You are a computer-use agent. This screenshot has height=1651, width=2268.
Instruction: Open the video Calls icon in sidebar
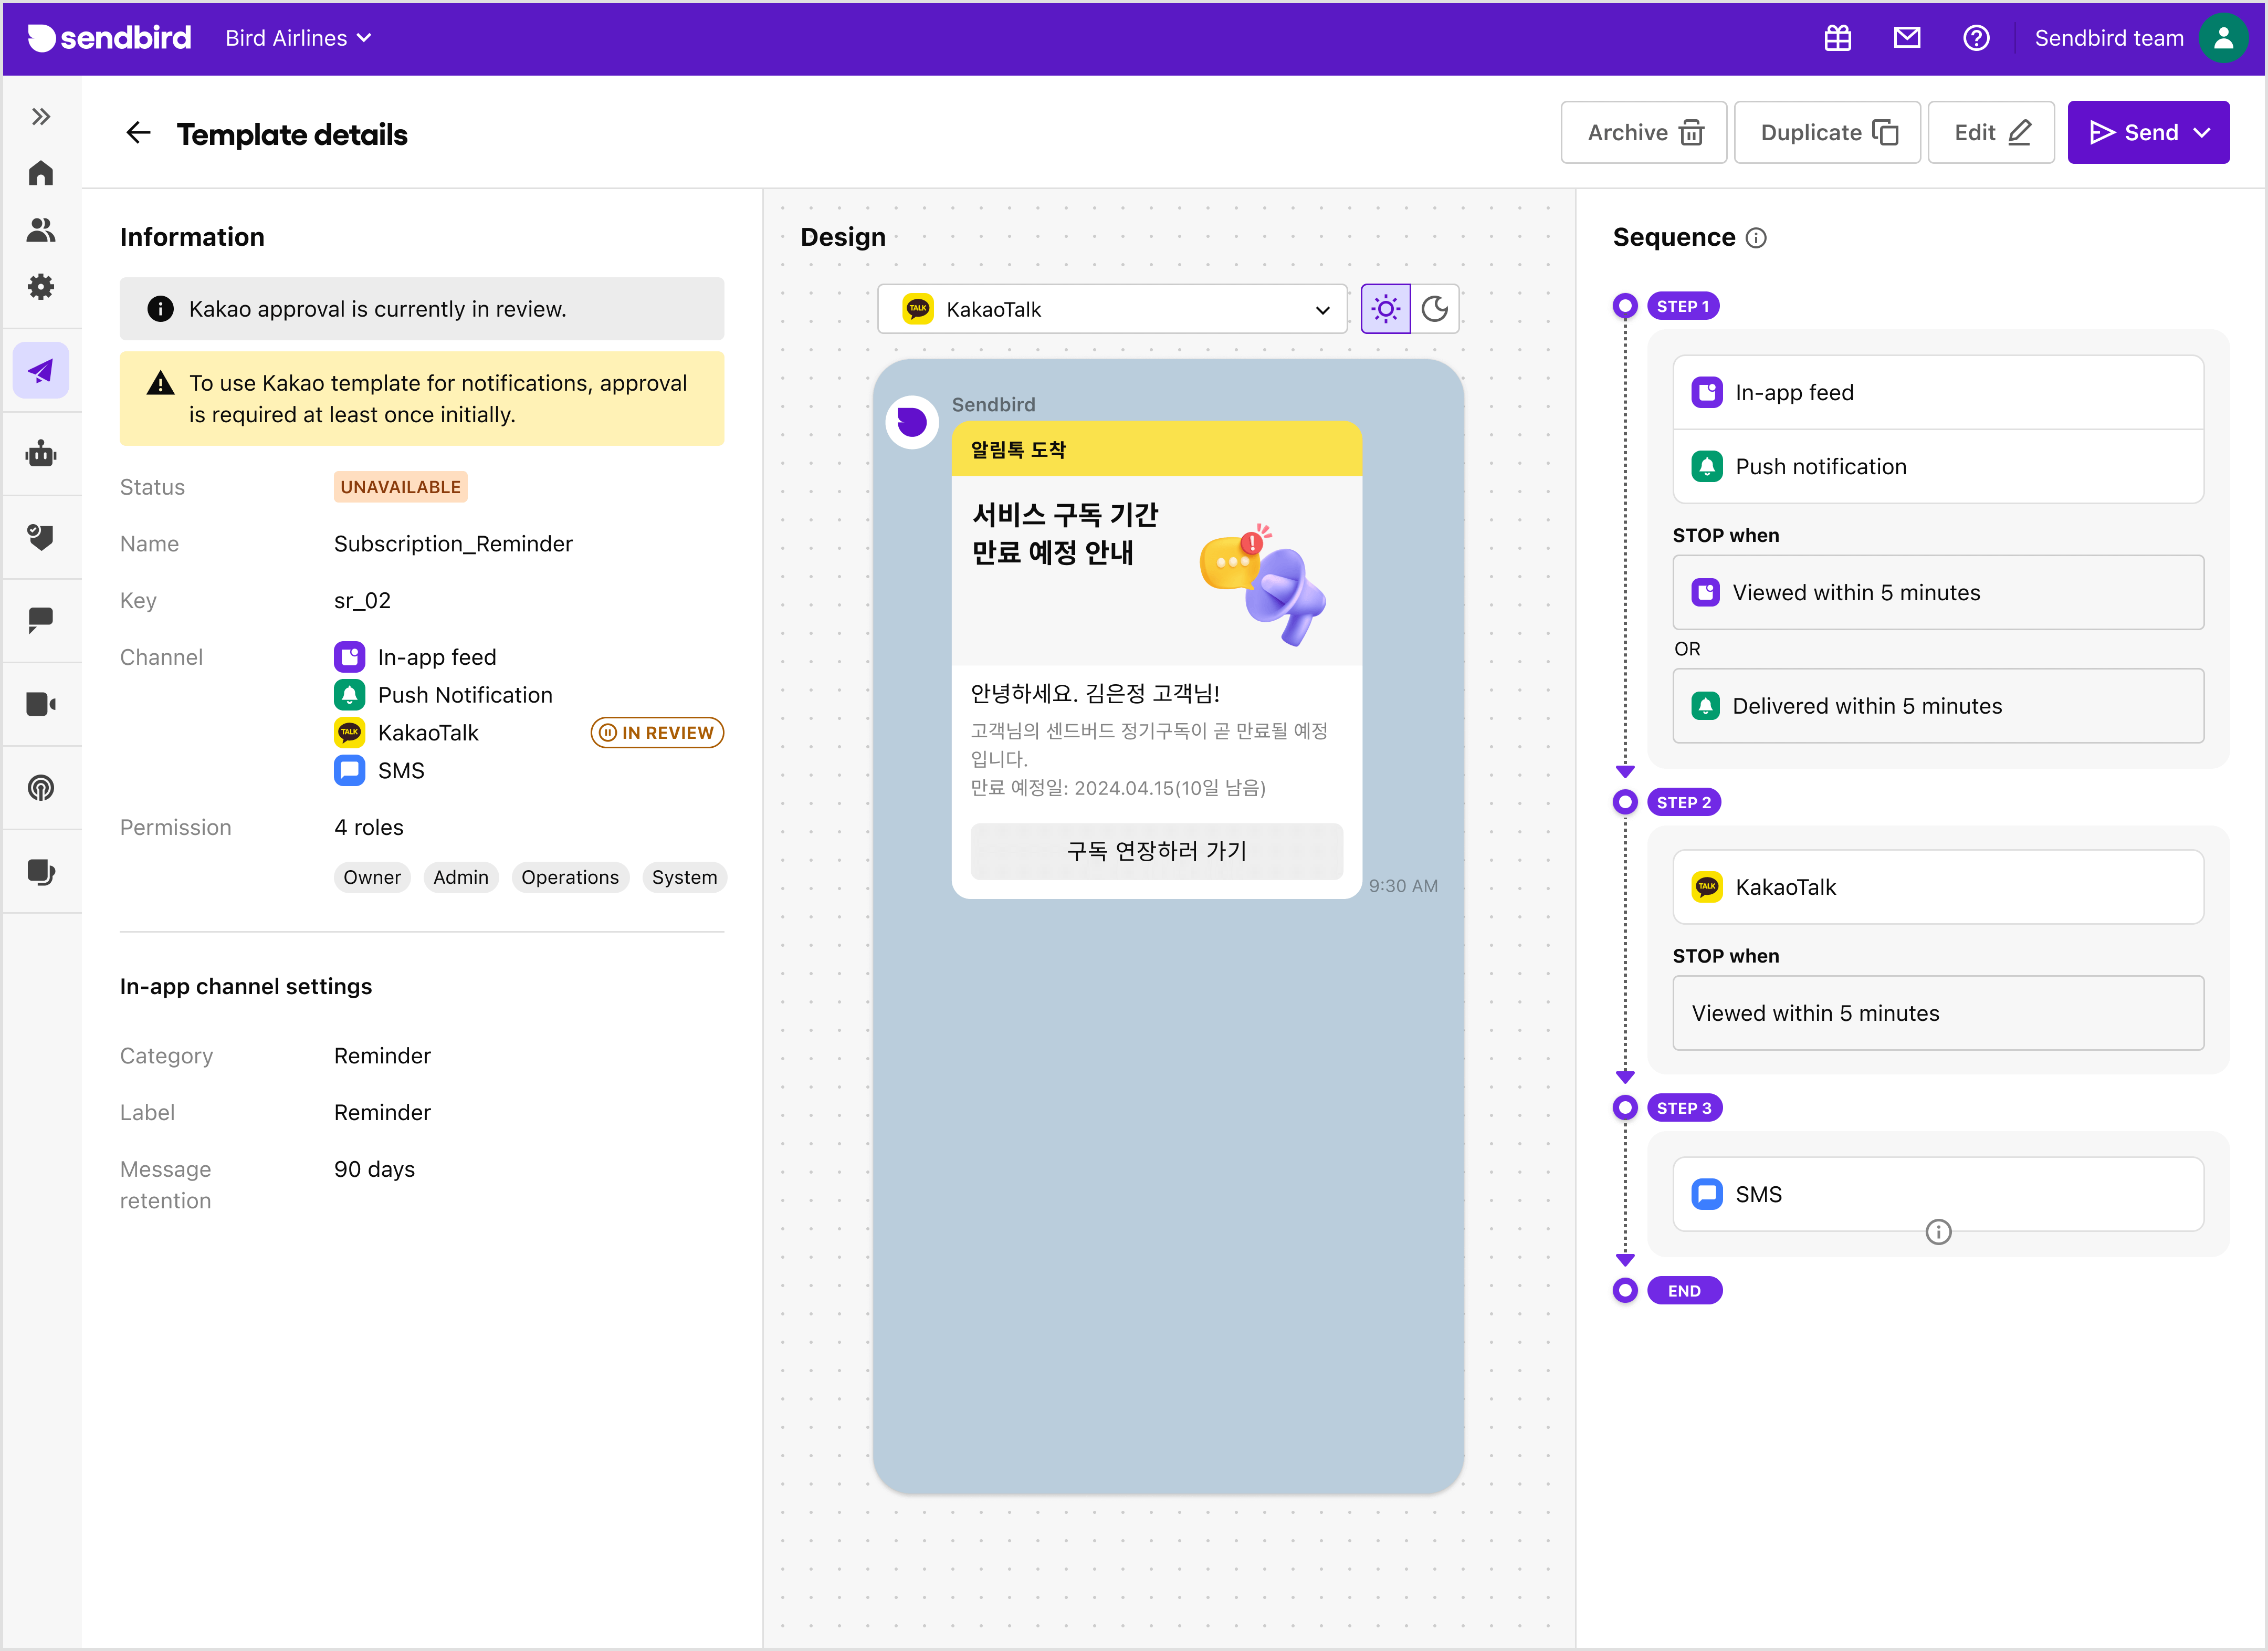click(x=41, y=704)
